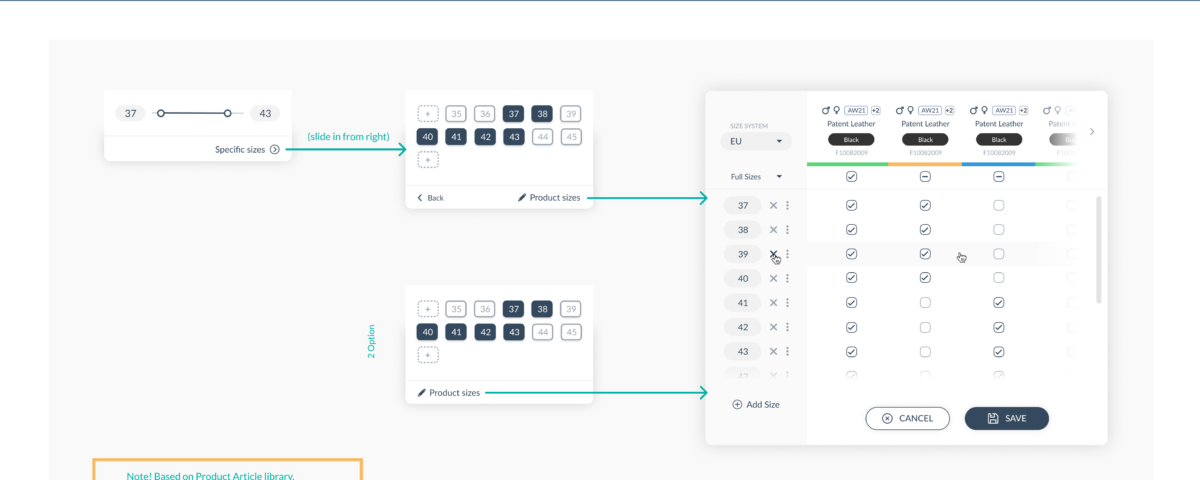The height and width of the screenshot is (480, 1200).
Task: Click the Back arrow in size picker
Action: click(x=420, y=198)
